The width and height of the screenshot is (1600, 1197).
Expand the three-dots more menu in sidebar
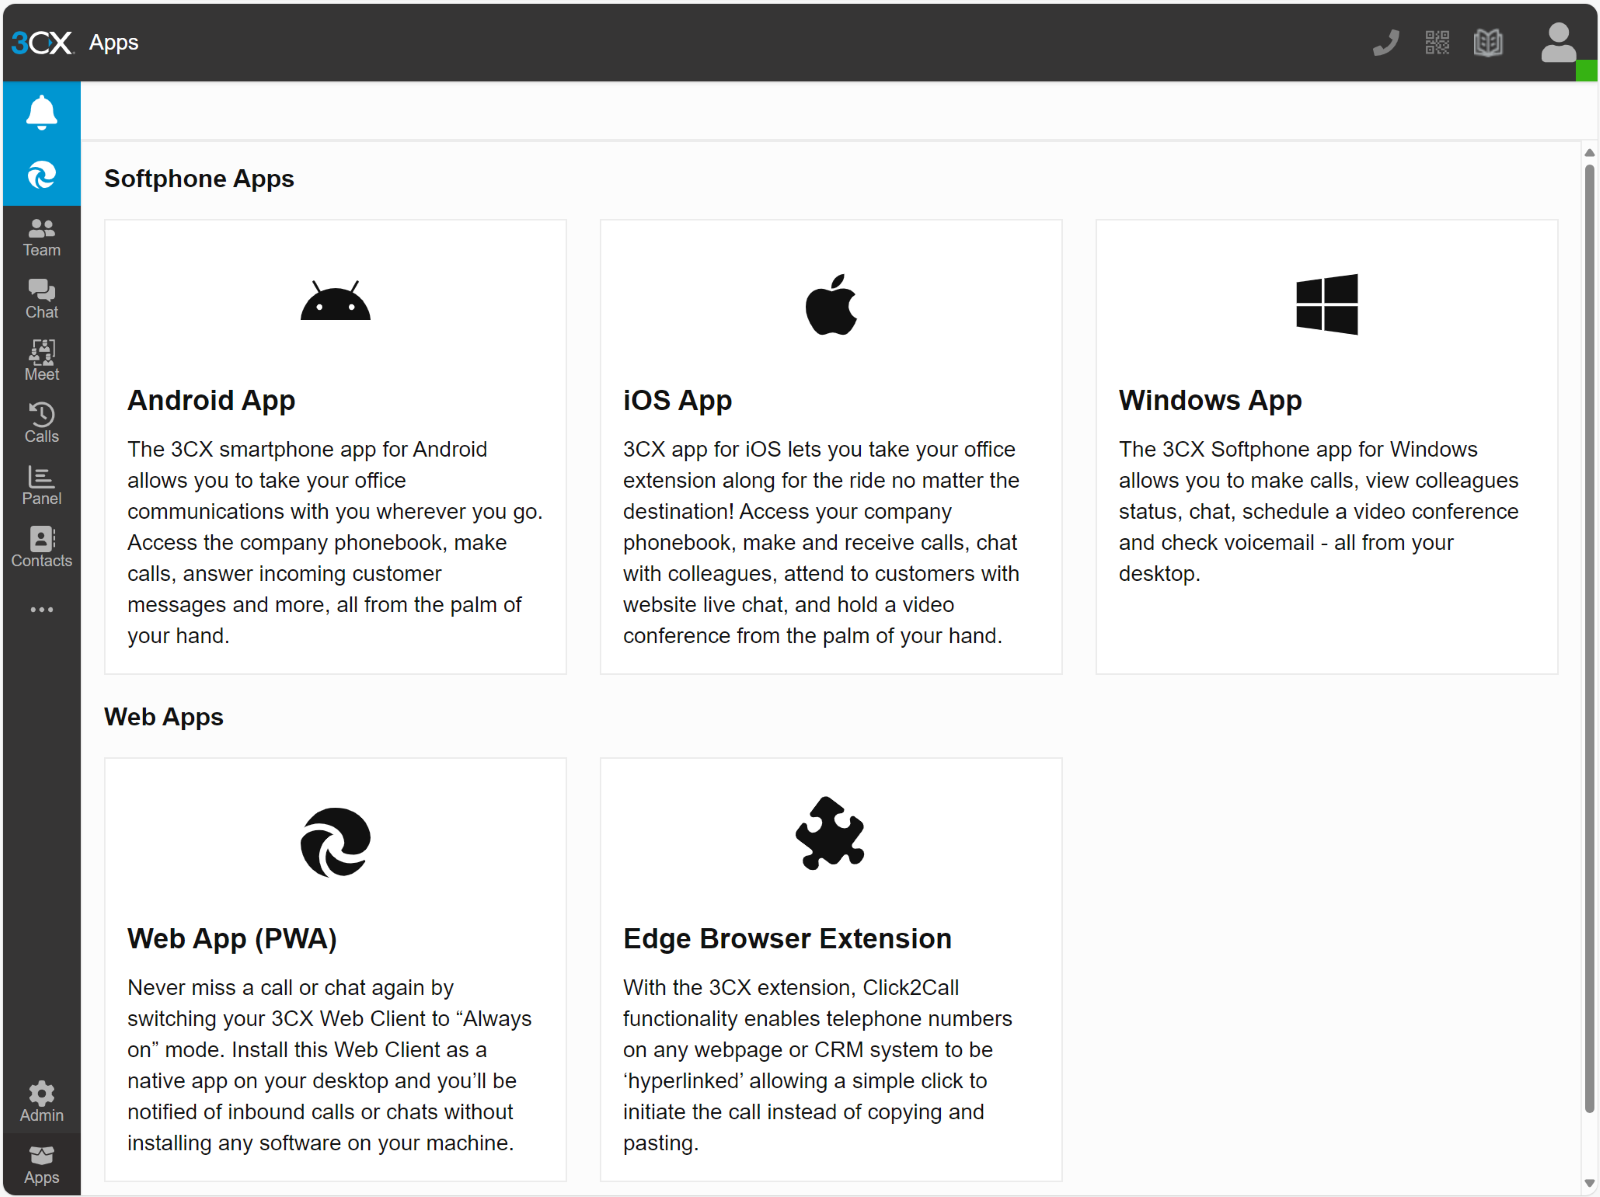41,609
